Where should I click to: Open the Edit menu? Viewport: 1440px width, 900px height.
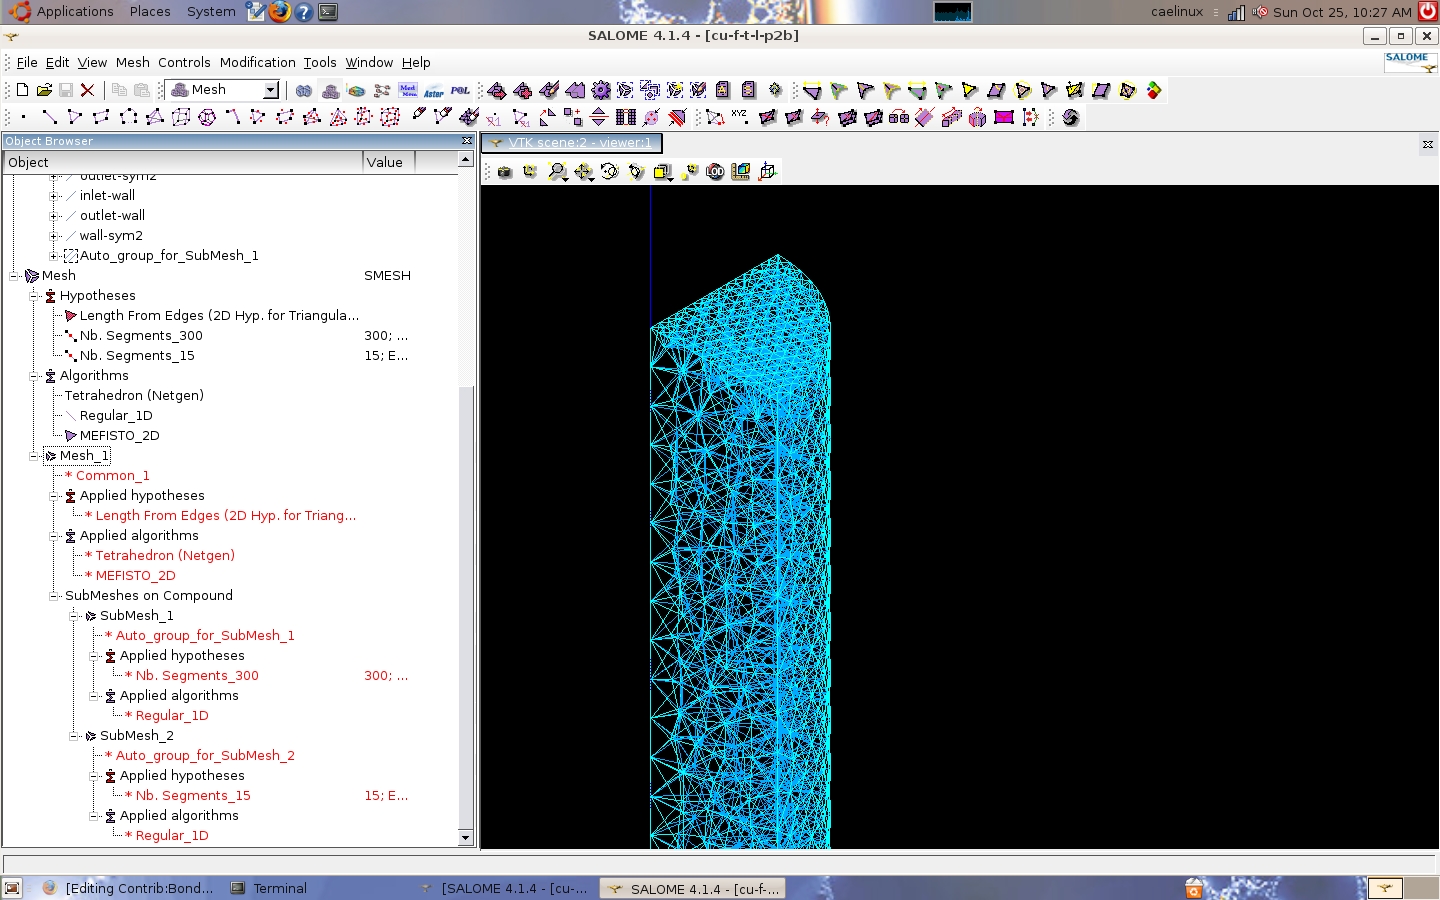58,62
